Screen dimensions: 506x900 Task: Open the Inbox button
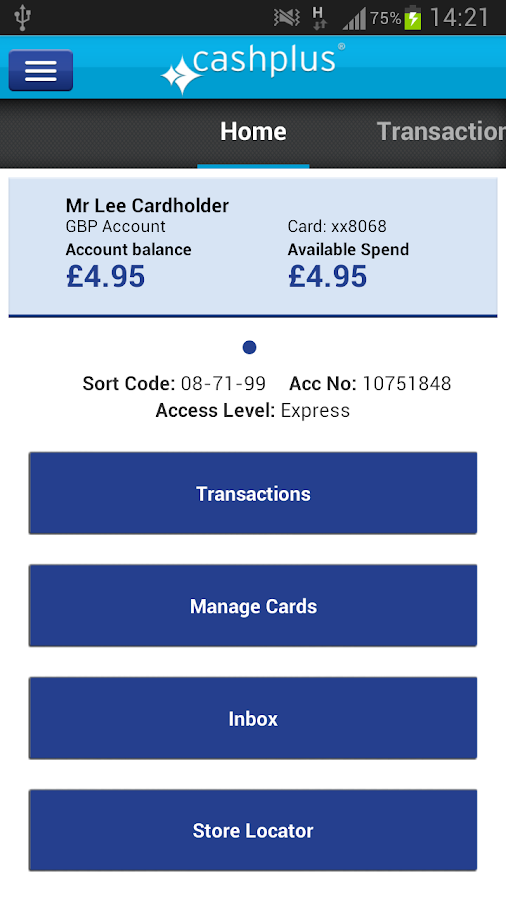click(x=253, y=718)
